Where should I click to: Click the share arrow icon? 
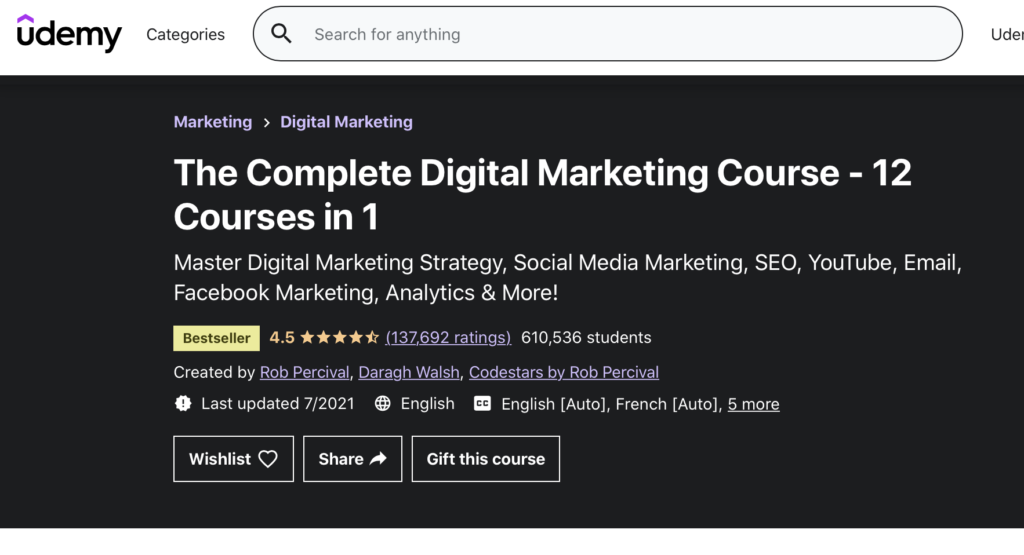coord(378,459)
